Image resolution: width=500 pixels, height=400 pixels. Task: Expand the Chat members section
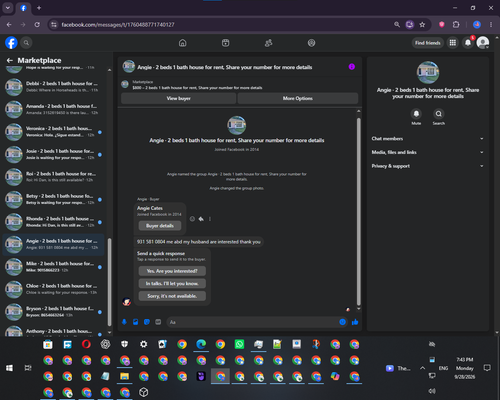[428, 139]
